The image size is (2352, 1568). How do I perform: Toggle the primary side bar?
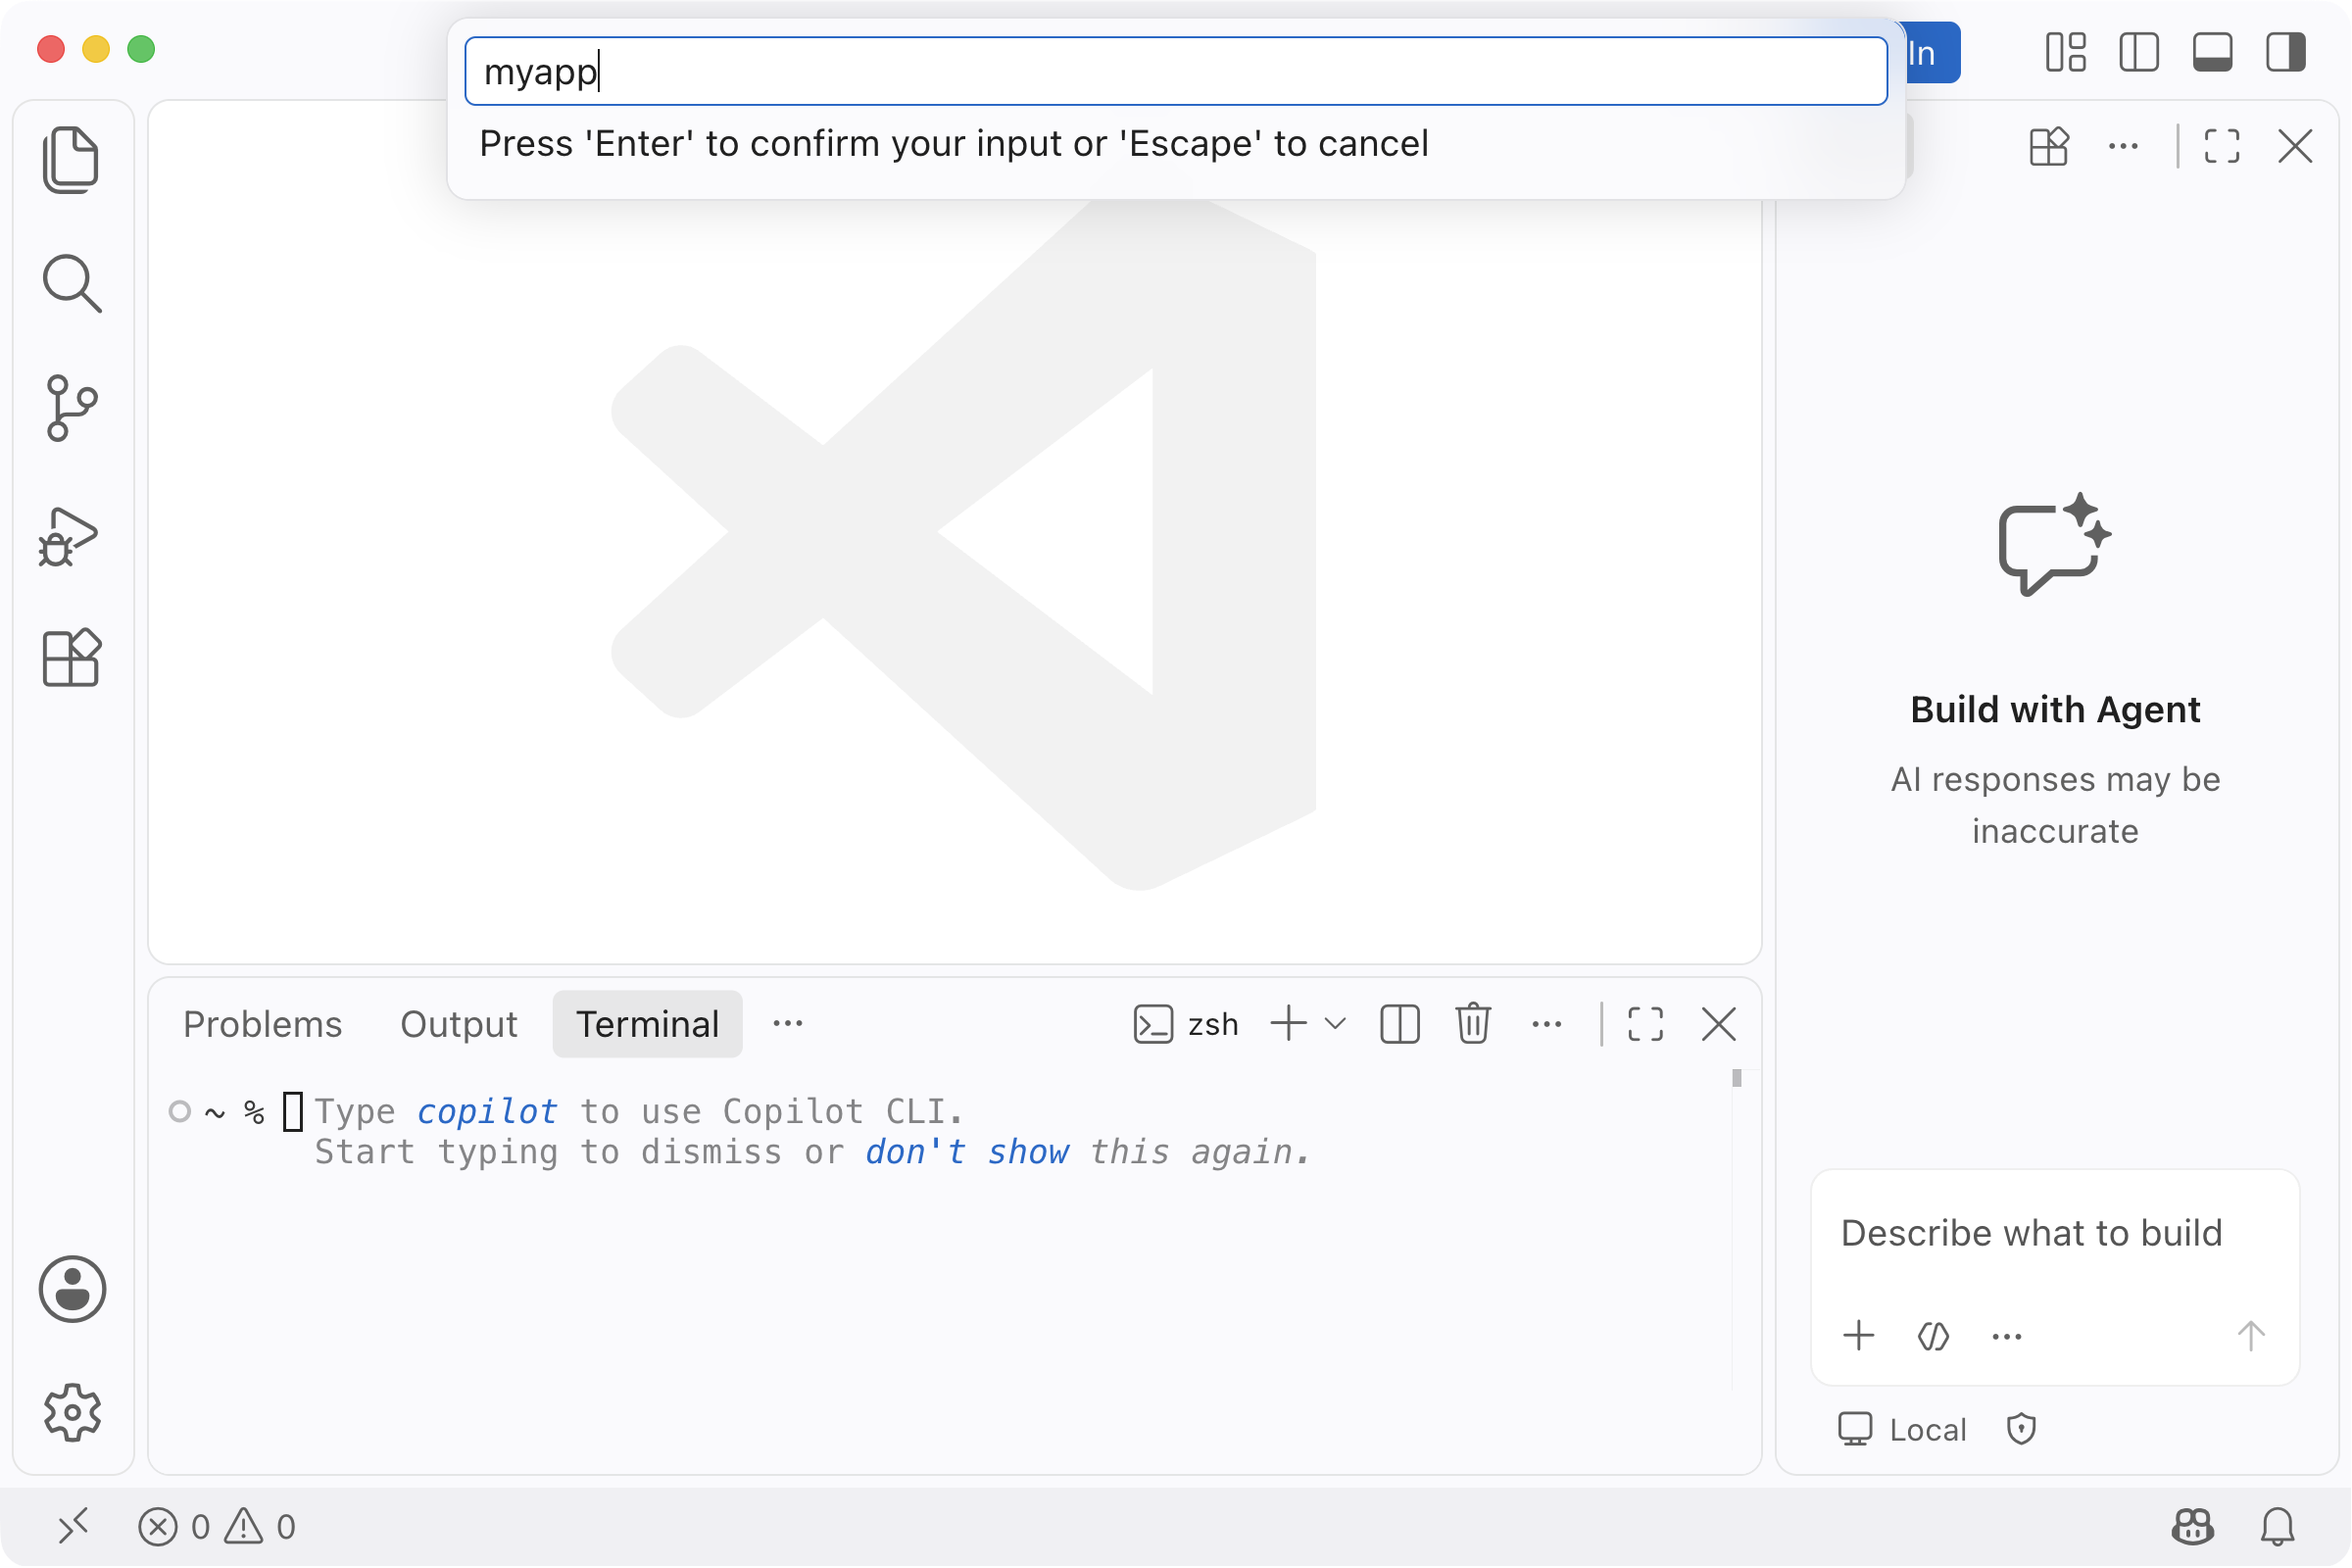[2139, 52]
